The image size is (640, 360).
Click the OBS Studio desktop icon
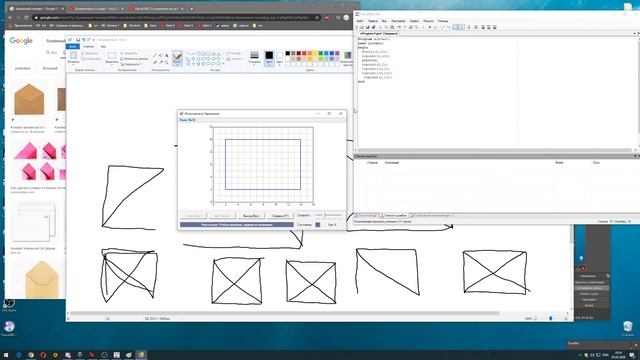[9, 303]
